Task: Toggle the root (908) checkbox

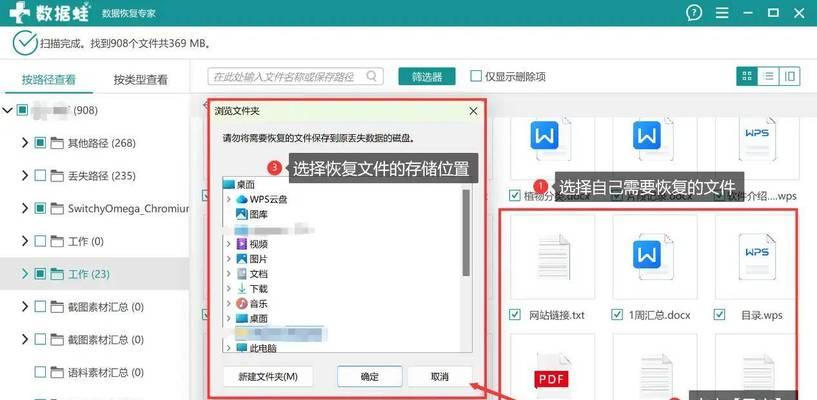Action: pyautogui.click(x=22, y=110)
